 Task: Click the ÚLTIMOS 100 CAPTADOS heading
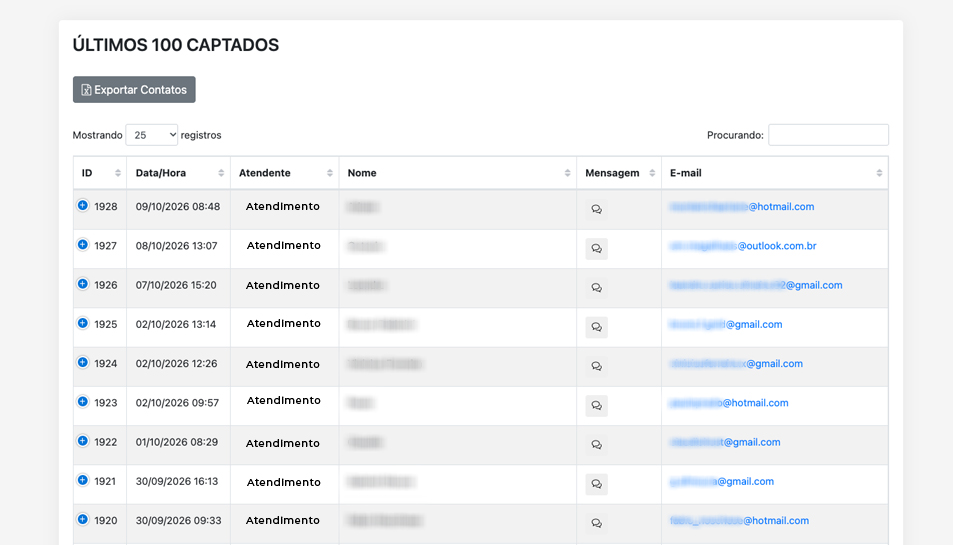176,45
